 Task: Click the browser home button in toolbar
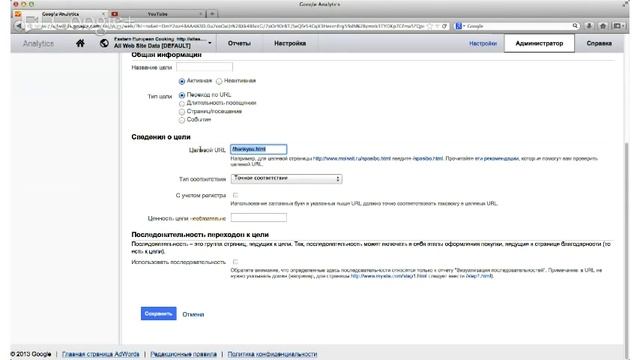[x=603, y=26]
